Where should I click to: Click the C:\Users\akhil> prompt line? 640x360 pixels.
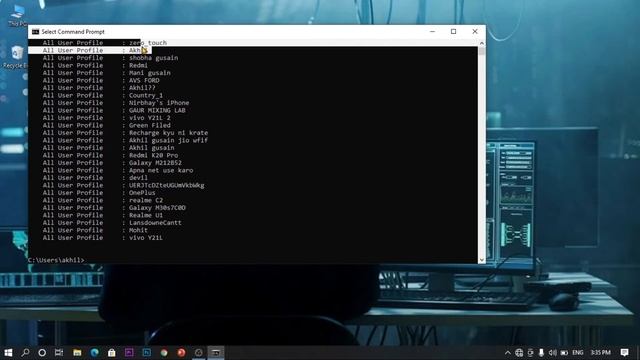point(56,260)
